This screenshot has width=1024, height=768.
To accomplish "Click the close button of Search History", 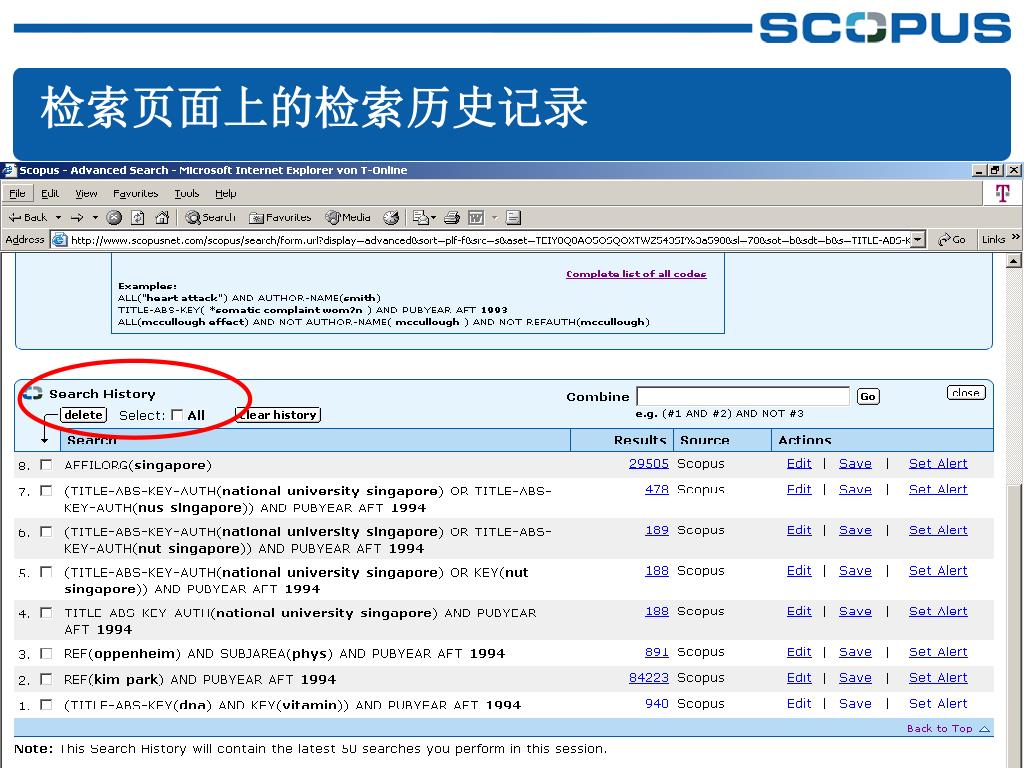I will pos(966,392).
